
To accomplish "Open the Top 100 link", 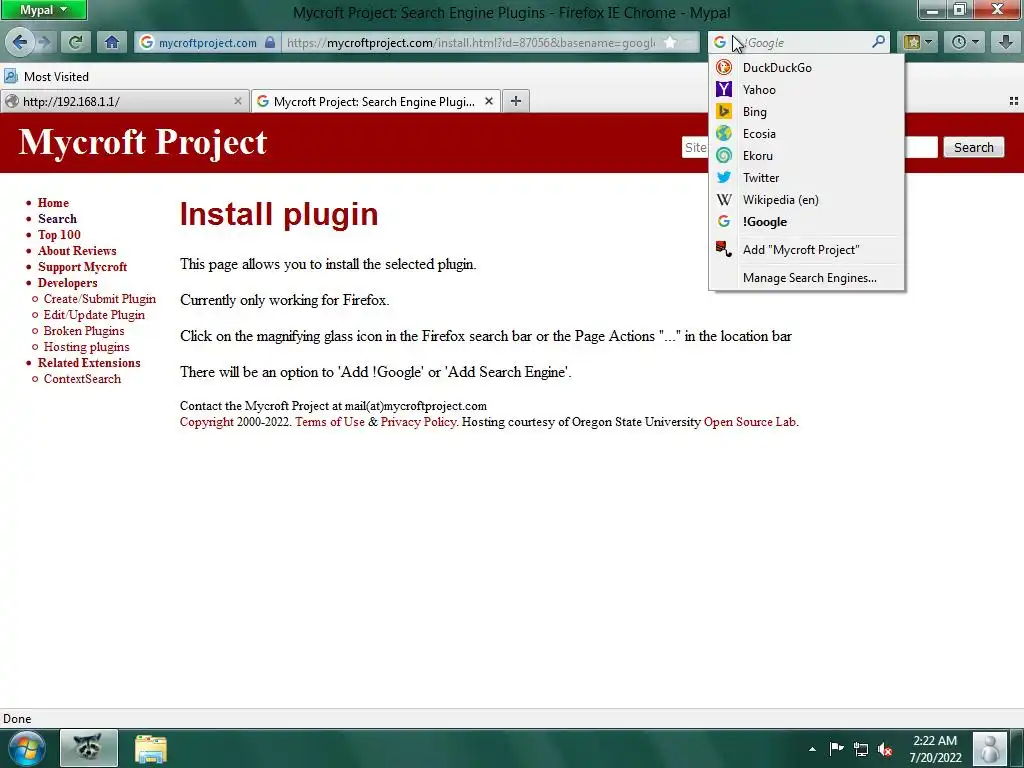I will click(x=59, y=234).
